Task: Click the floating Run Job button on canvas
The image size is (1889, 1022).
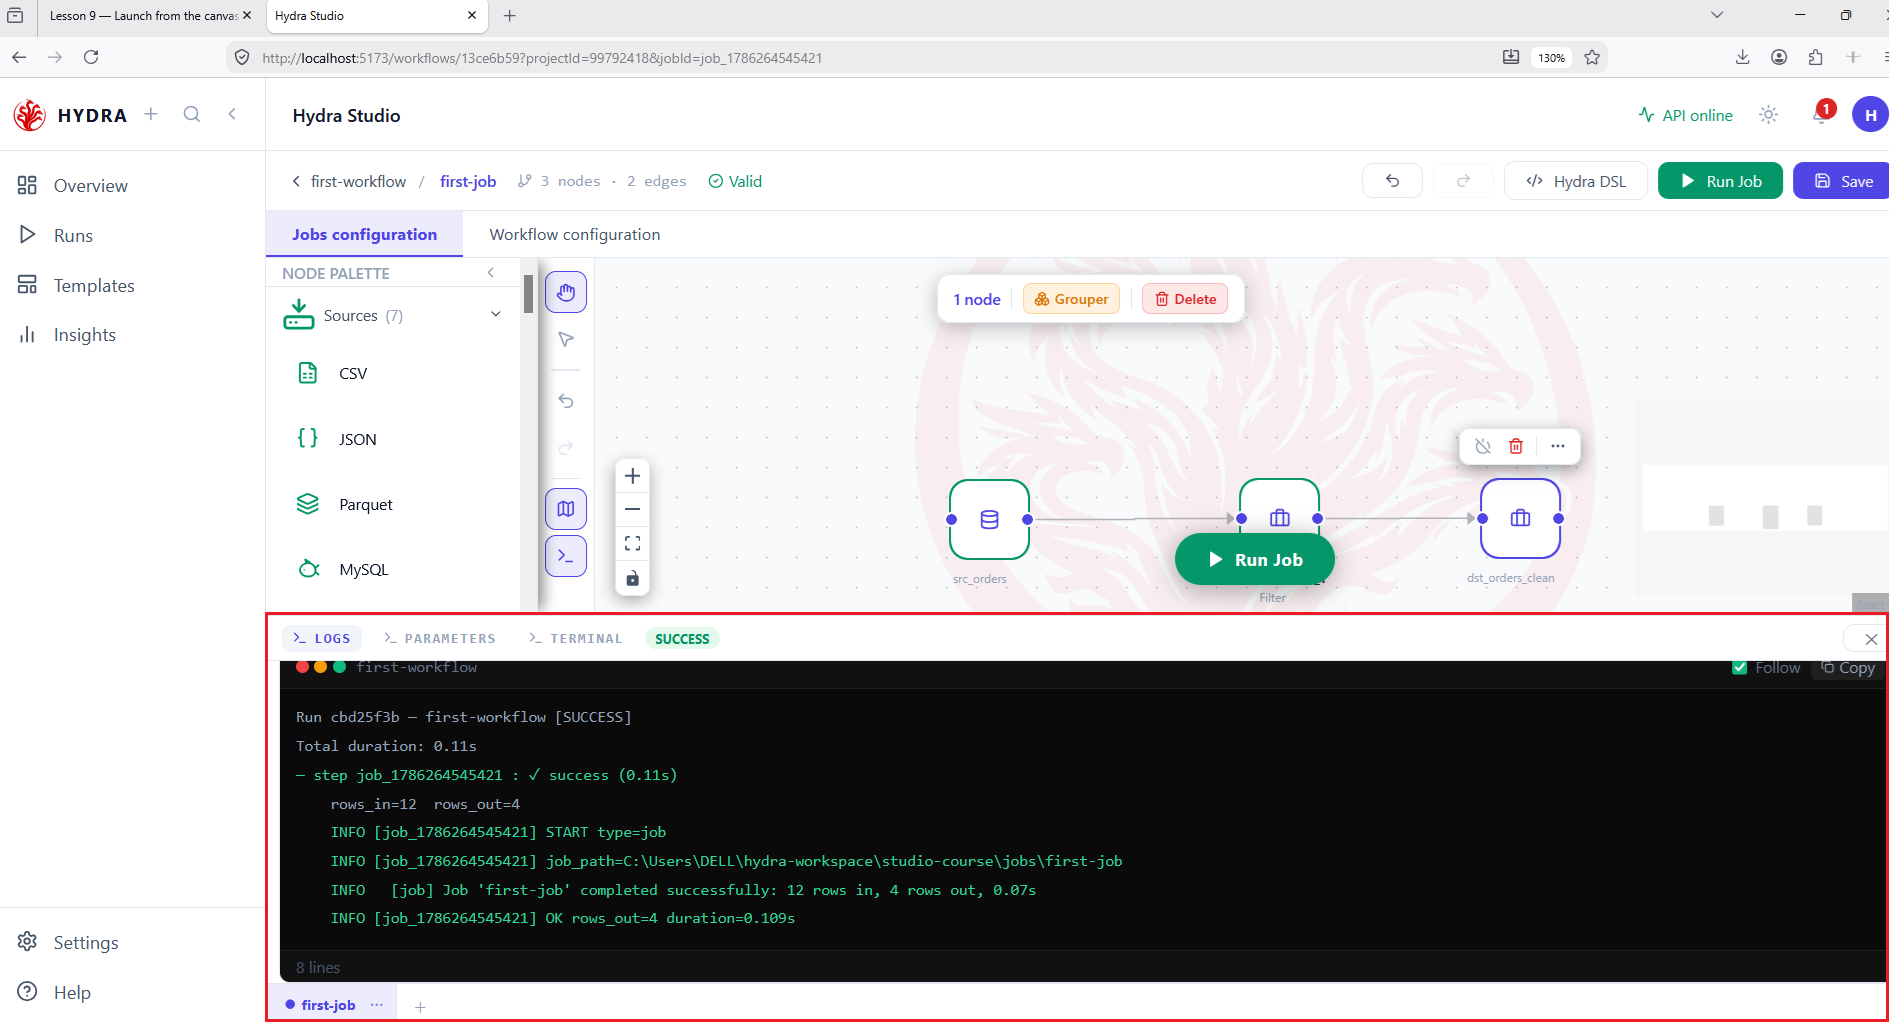Action: [x=1255, y=560]
